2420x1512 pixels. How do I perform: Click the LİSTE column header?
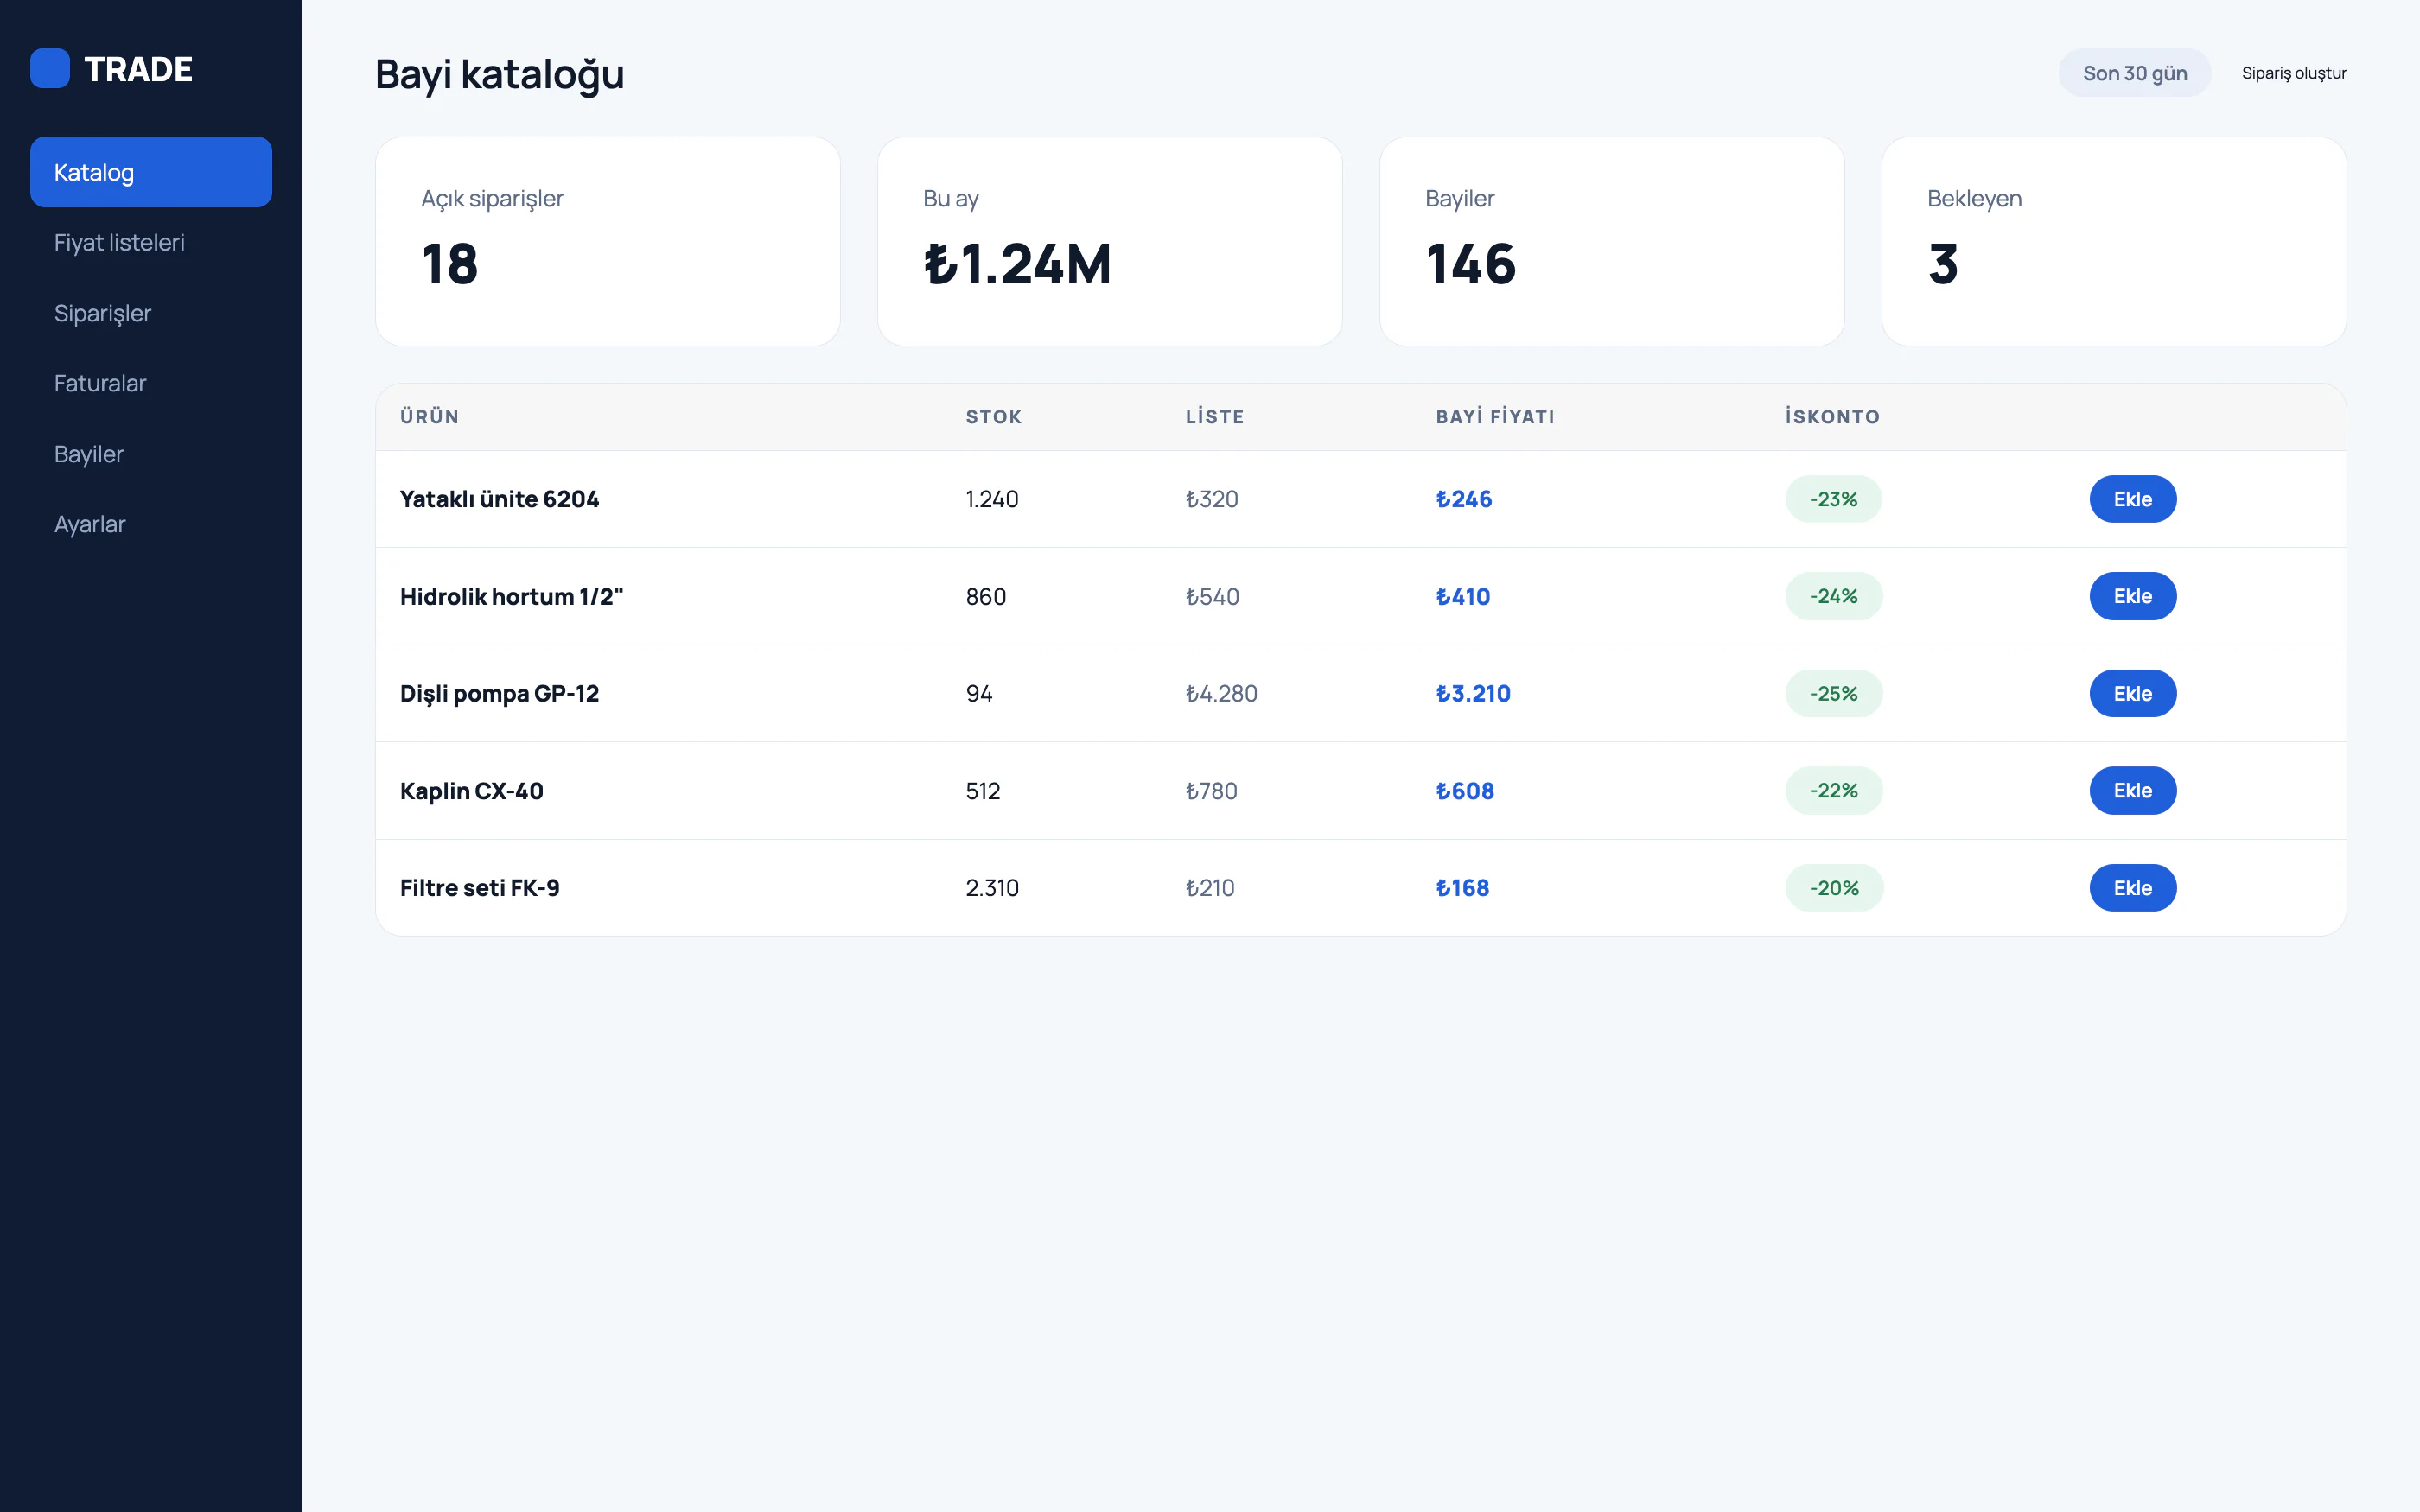point(1214,417)
